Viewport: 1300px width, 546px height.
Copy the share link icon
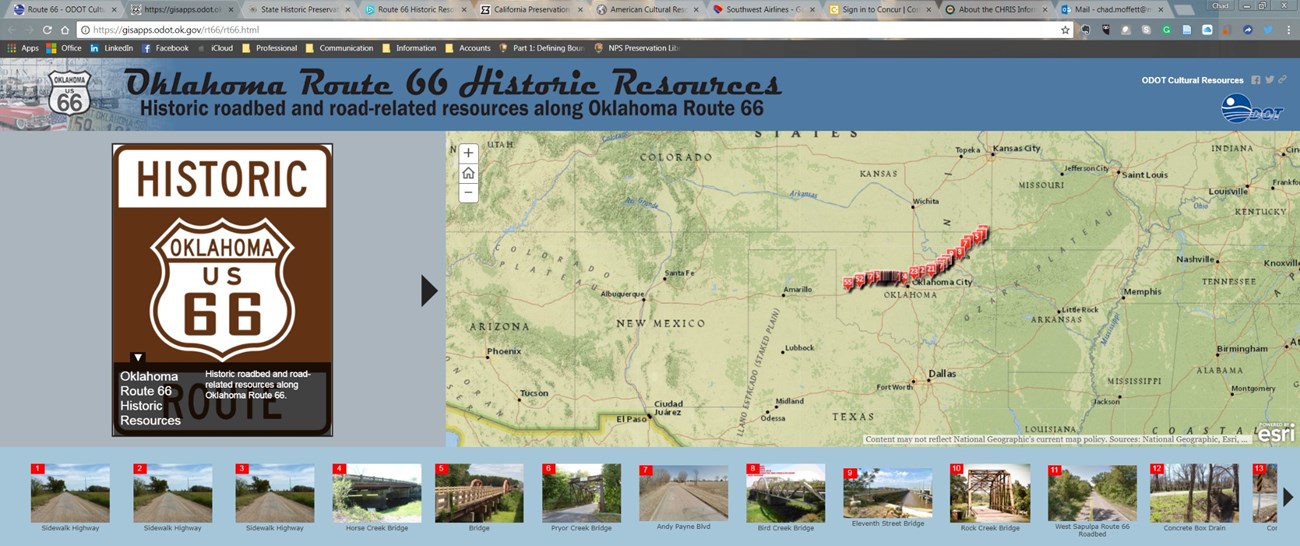1282,80
